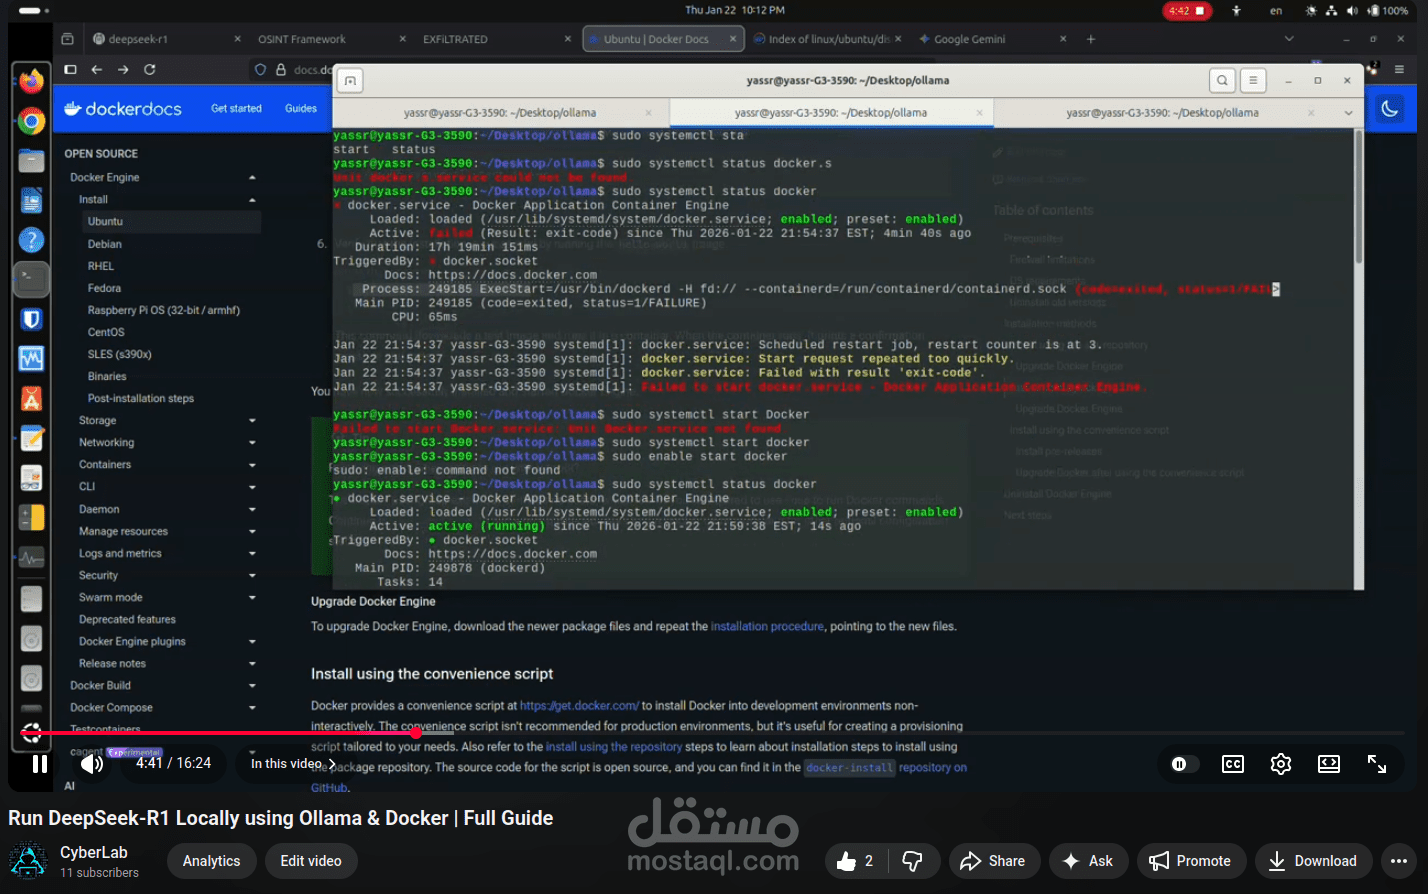Toggle the night mode moon button

click(x=1389, y=110)
